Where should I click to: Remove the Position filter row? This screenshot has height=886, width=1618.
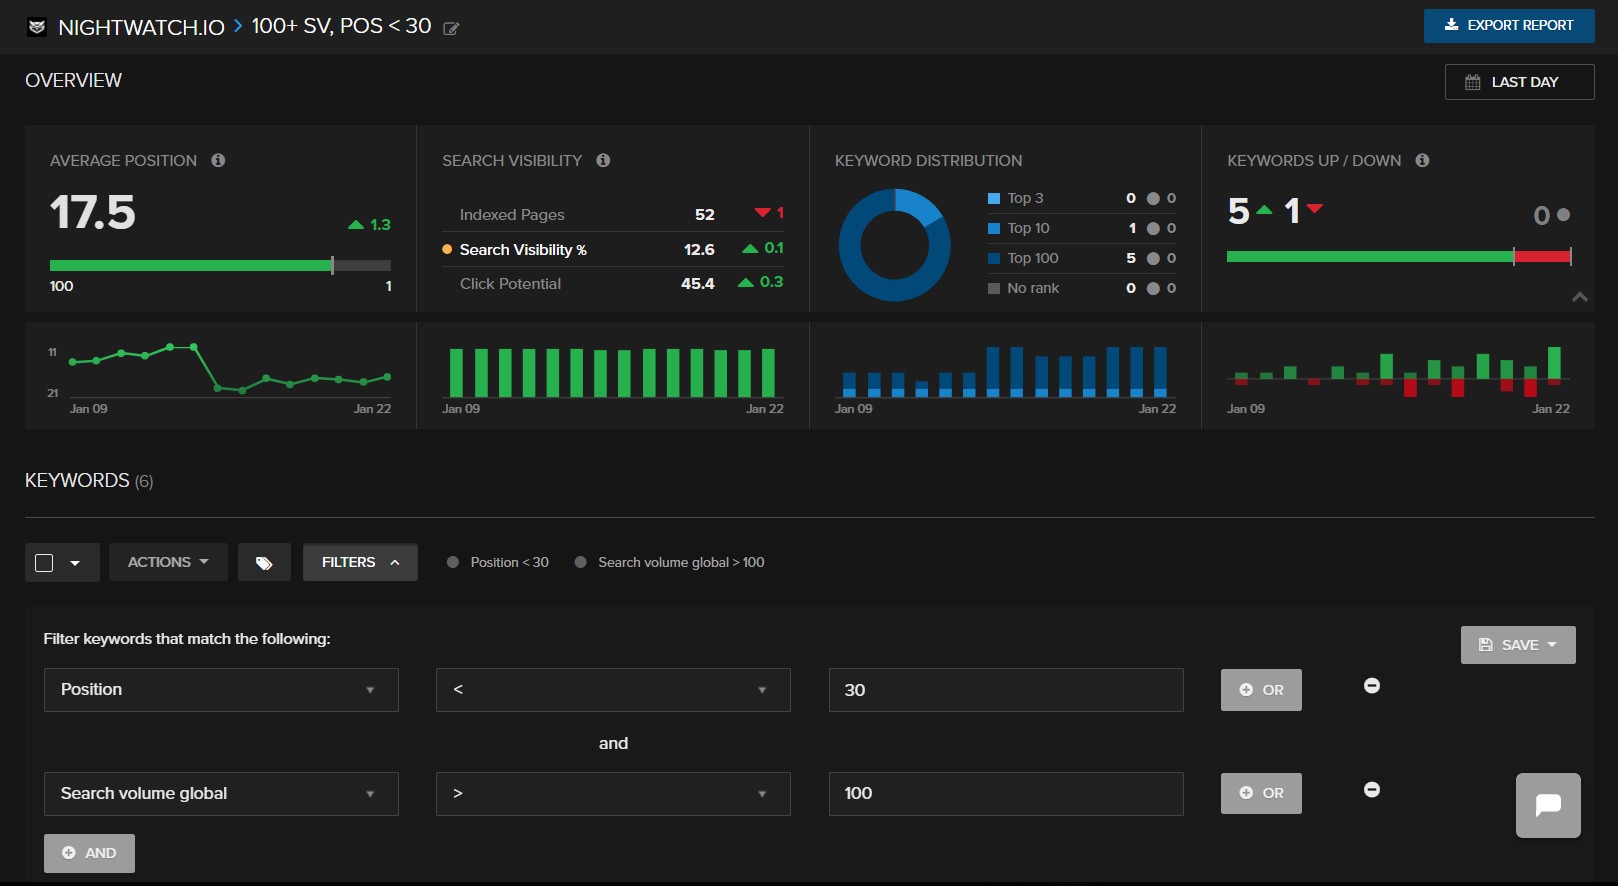[x=1372, y=686]
